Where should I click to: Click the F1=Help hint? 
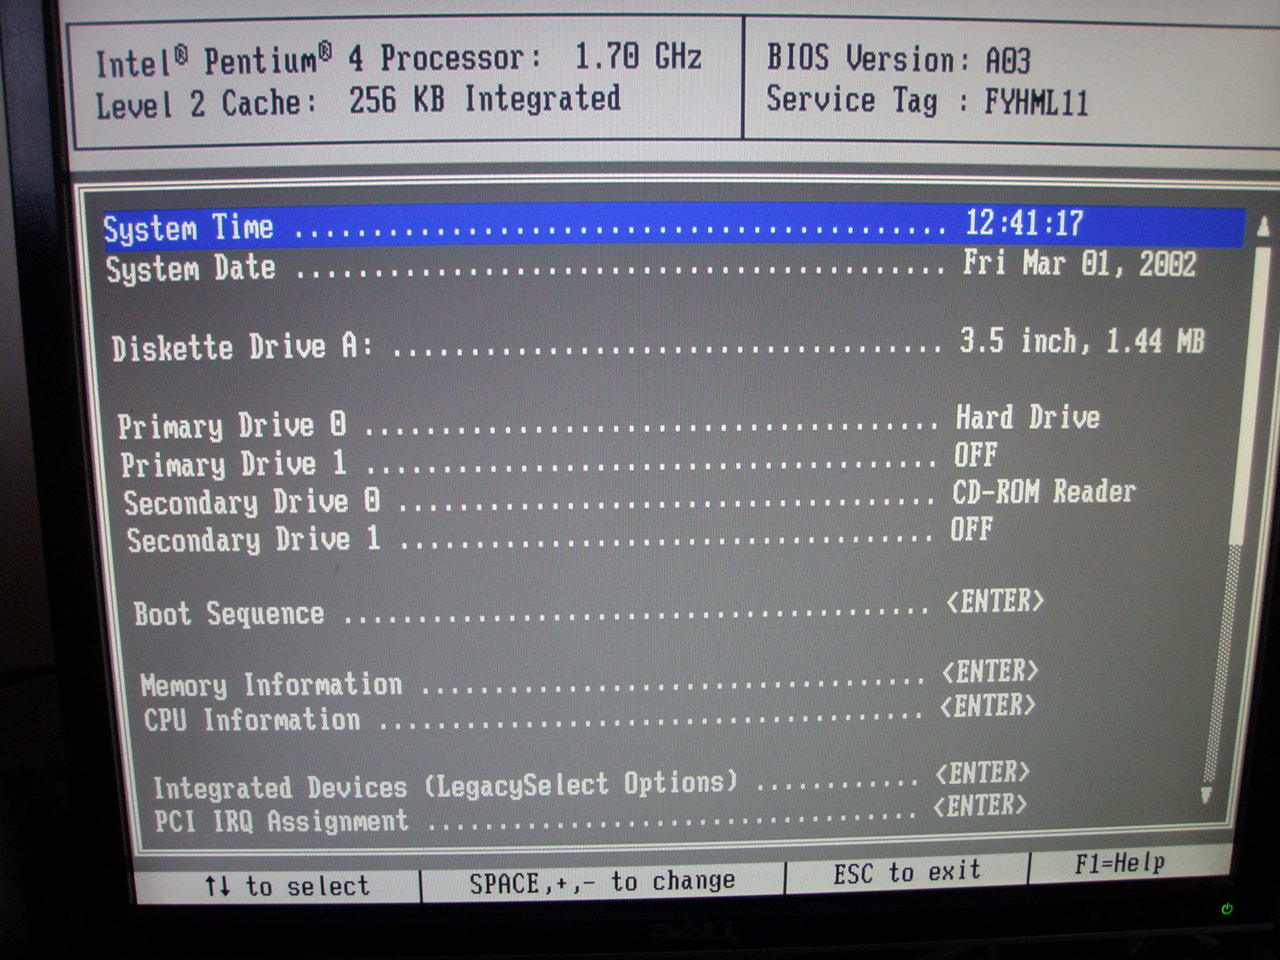point(1120,863)
